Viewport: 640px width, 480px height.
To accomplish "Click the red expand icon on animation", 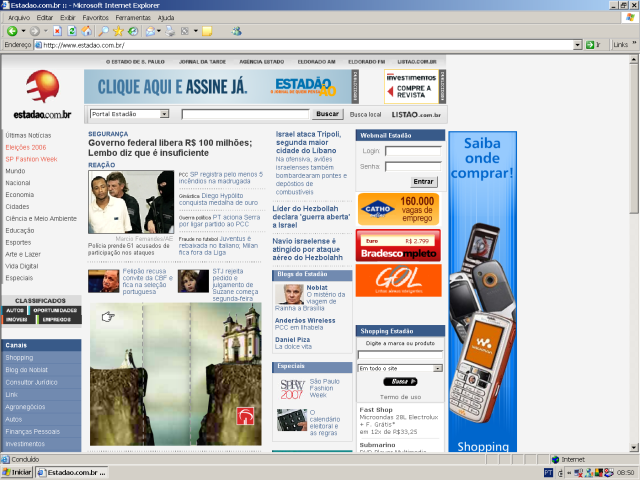I will tap(245, 417).
